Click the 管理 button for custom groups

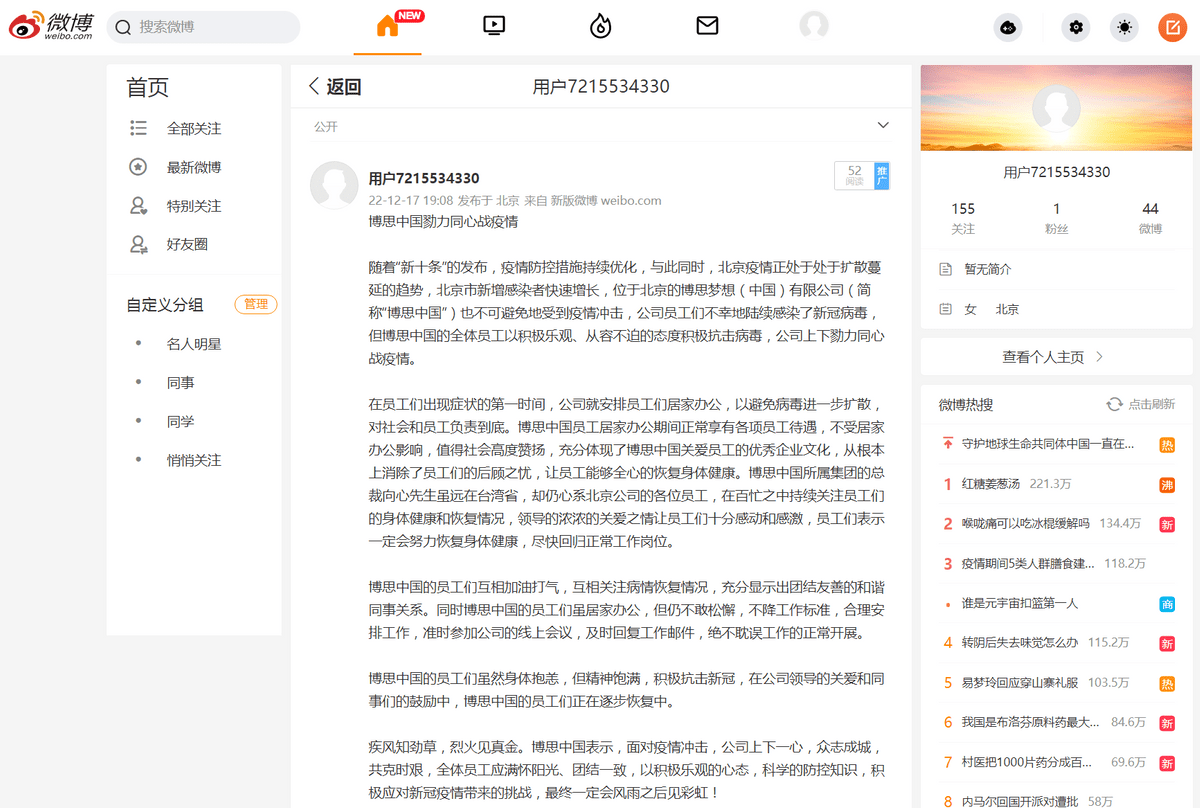[x=255, y=304]
